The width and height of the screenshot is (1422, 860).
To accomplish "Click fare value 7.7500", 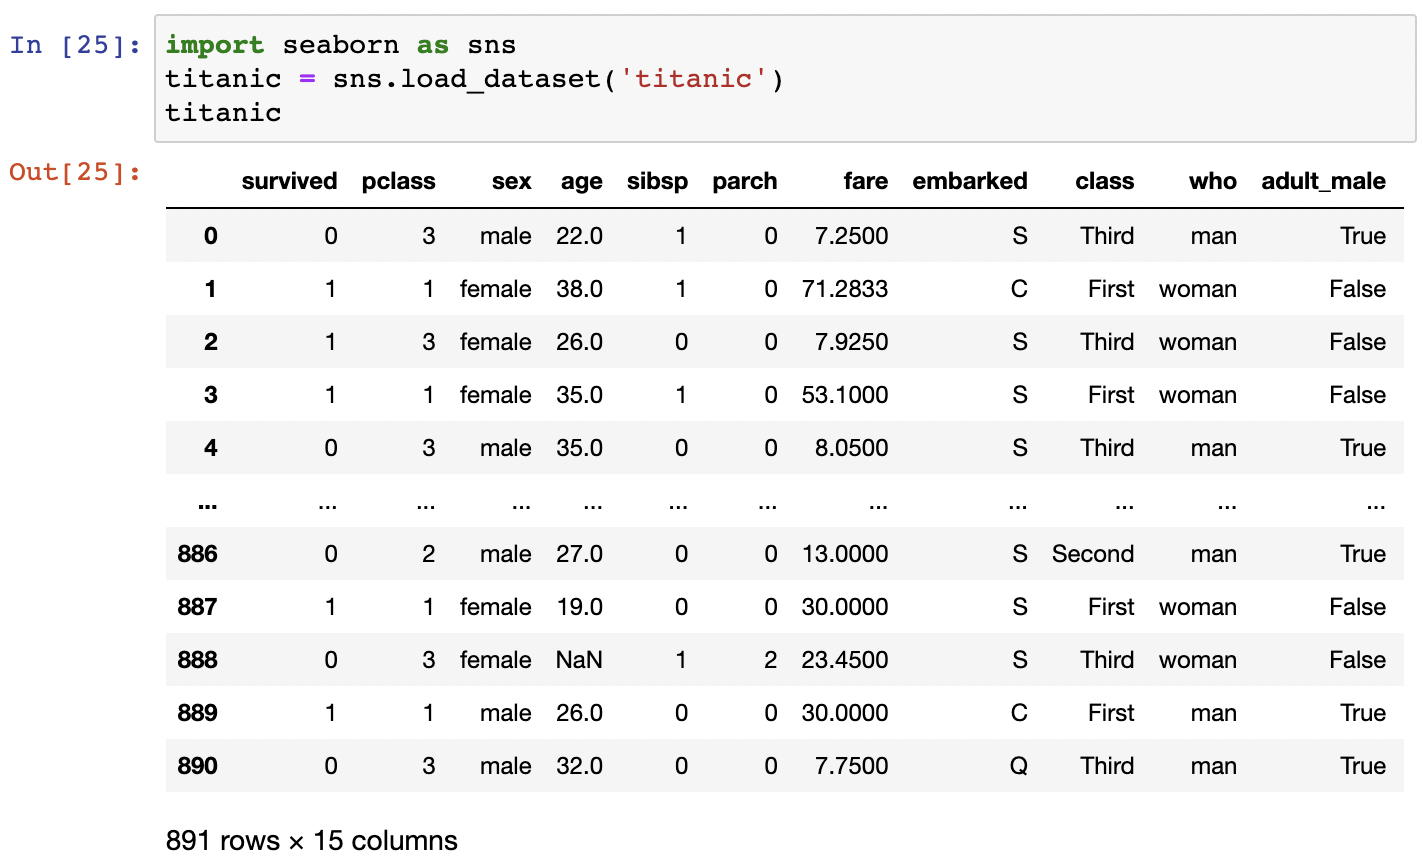I will click(x=851, y=766).
